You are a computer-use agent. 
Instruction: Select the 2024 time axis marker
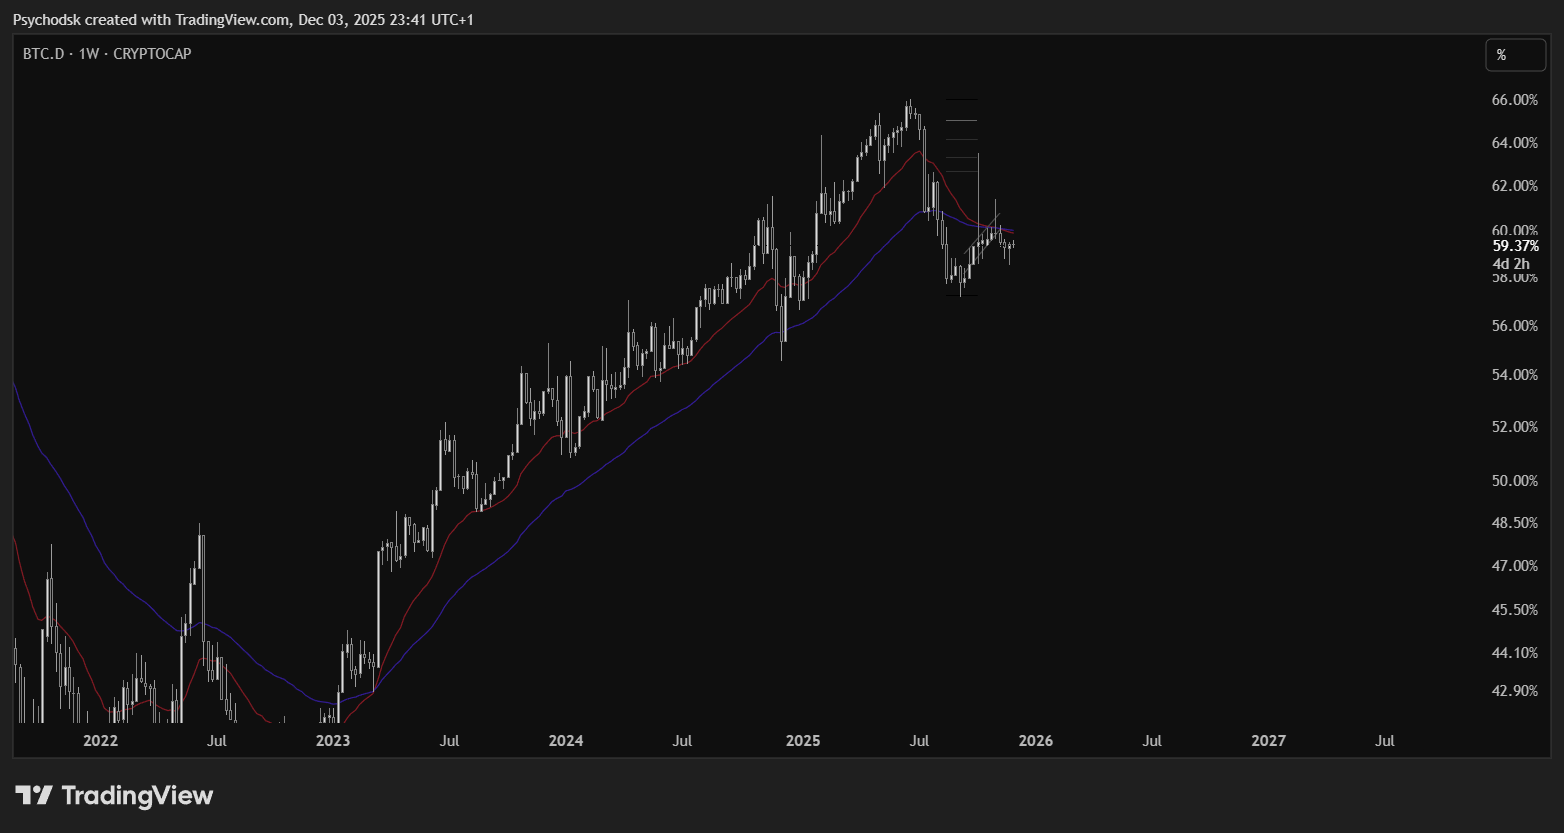(566, 741)
